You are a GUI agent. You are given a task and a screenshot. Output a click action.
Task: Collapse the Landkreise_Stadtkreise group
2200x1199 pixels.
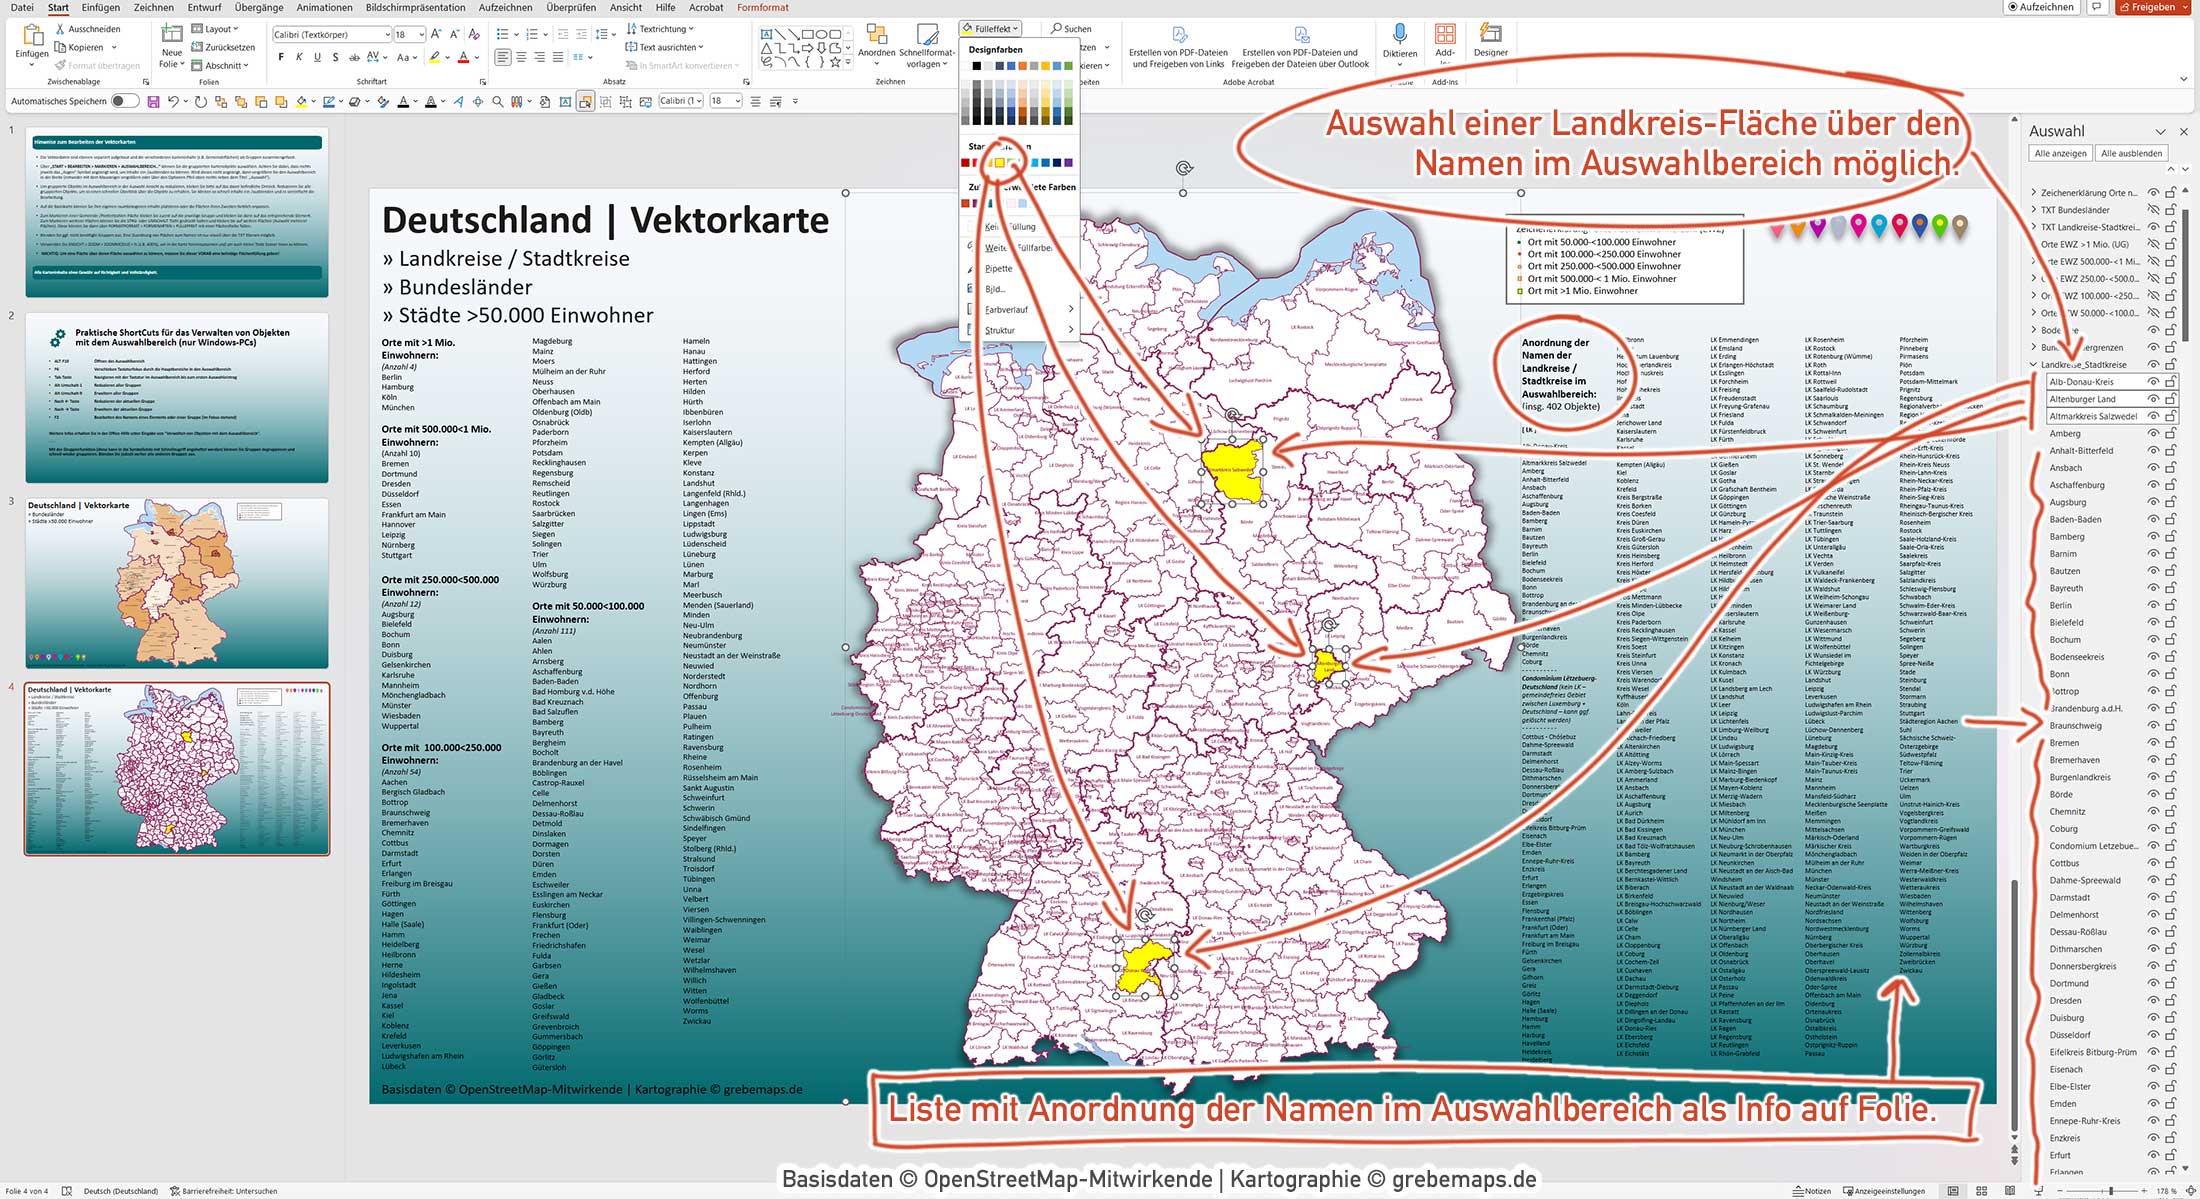click(2034, 363)
